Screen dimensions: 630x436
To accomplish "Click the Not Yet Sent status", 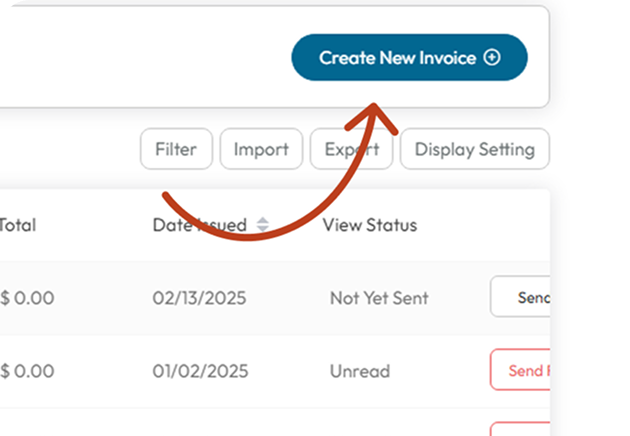I will click(x=379, y=297).
